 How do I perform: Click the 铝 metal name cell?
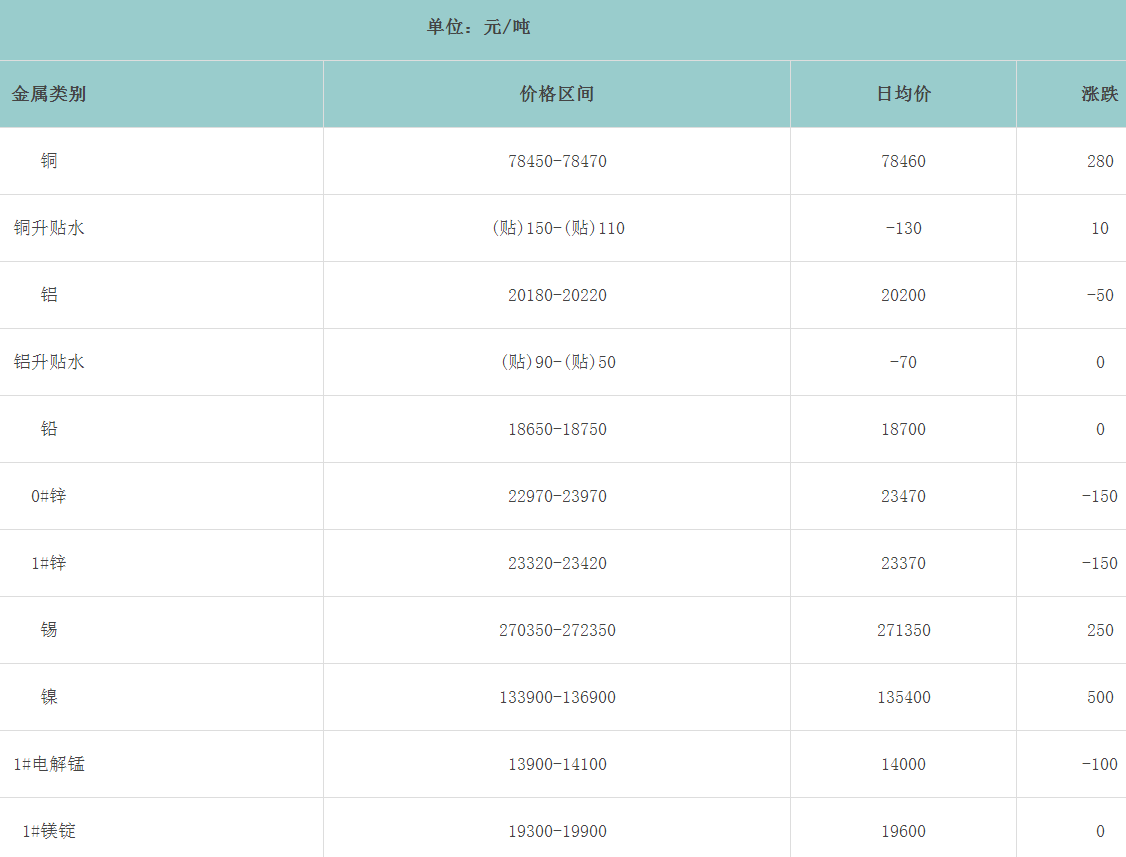[x=49, y=295]
